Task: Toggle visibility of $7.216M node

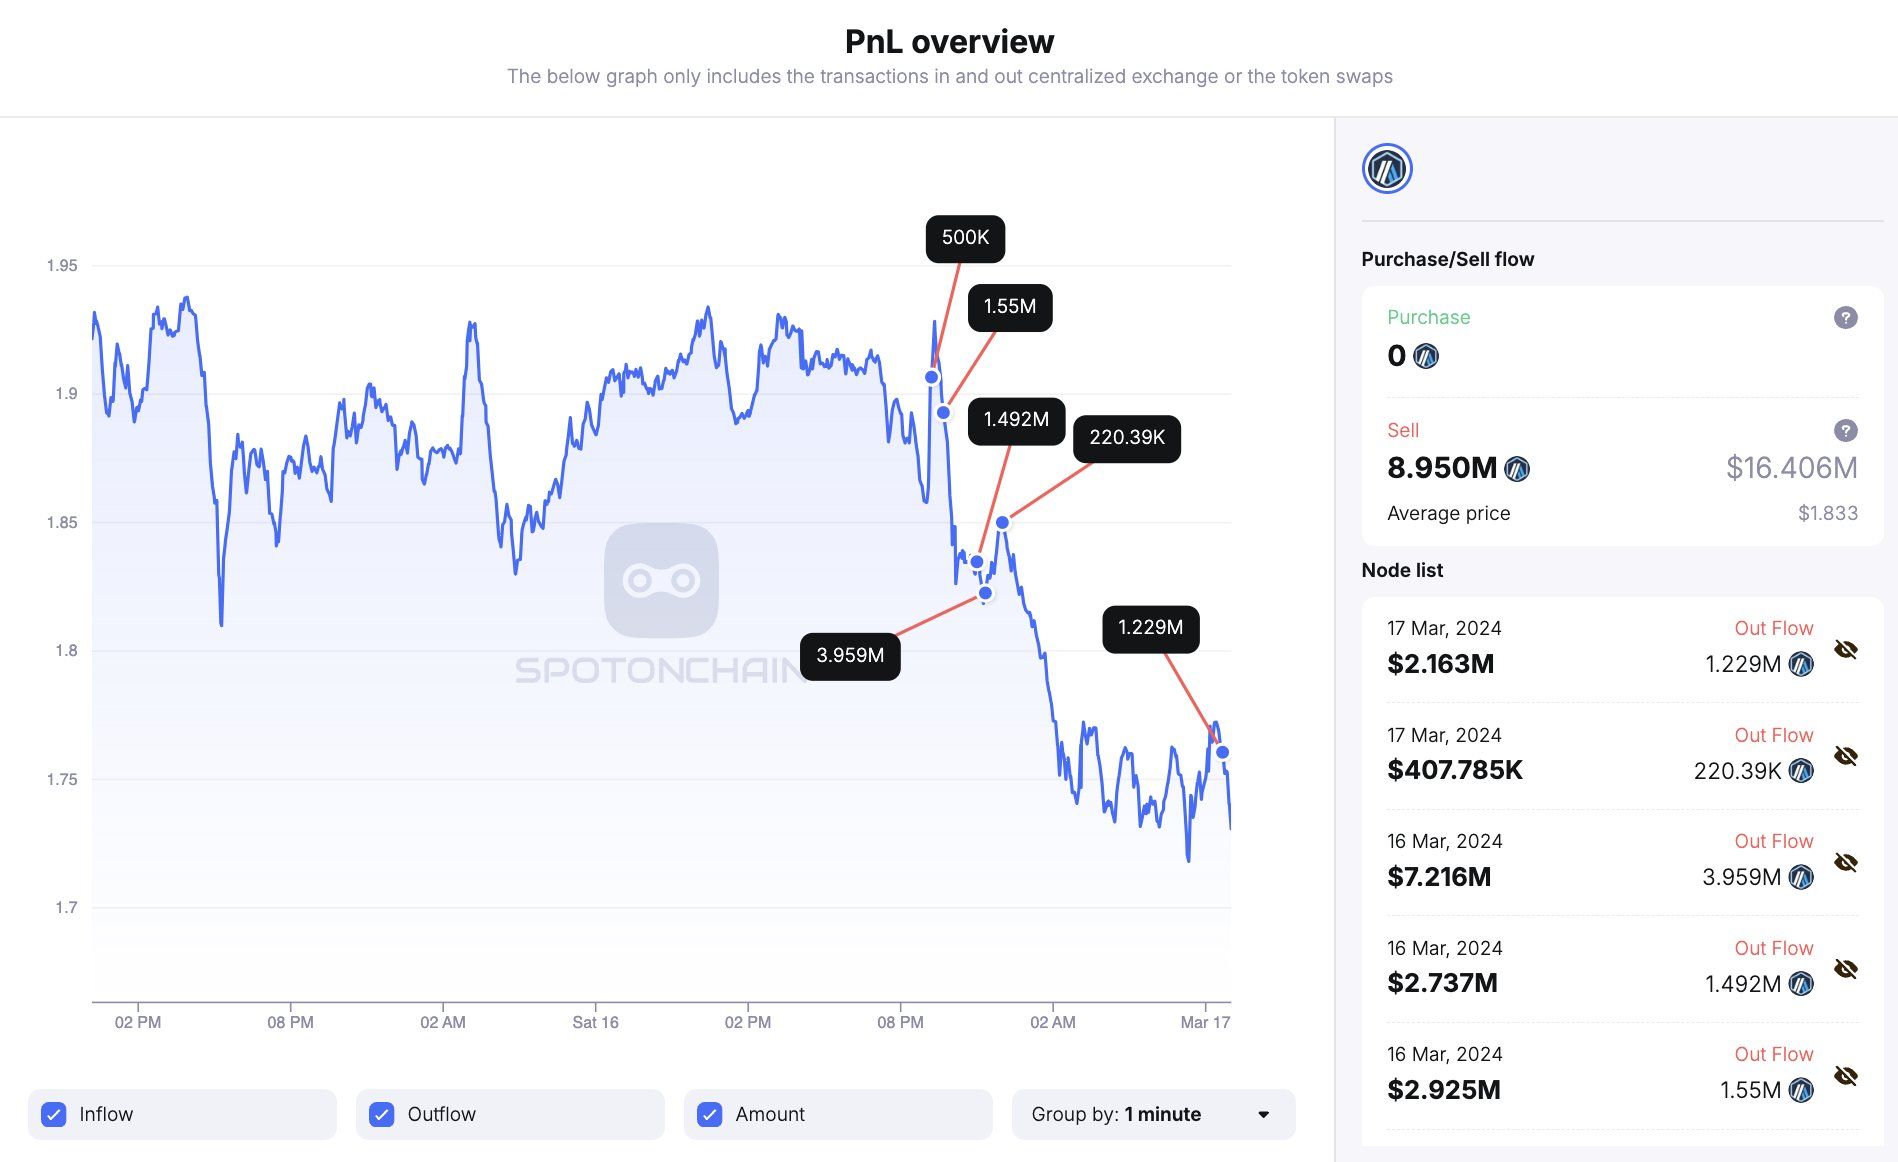Action: [x=1845, y=862]
